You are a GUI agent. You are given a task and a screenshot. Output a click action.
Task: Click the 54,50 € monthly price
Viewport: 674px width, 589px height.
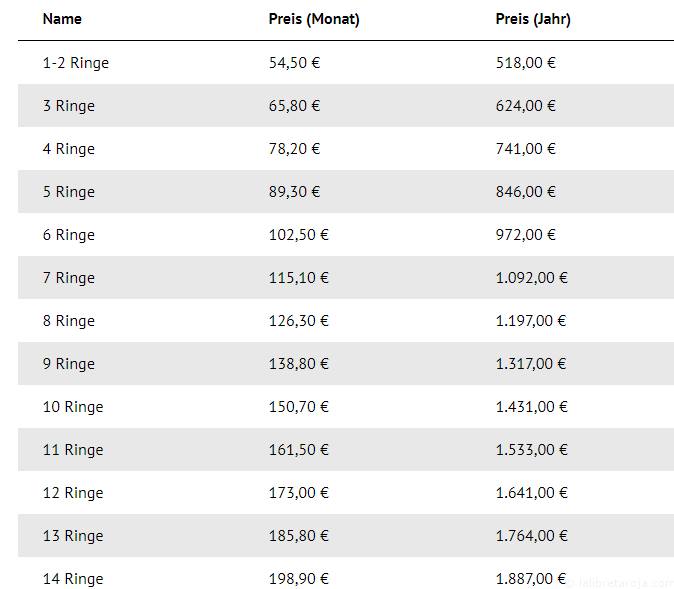coord(295,63)
